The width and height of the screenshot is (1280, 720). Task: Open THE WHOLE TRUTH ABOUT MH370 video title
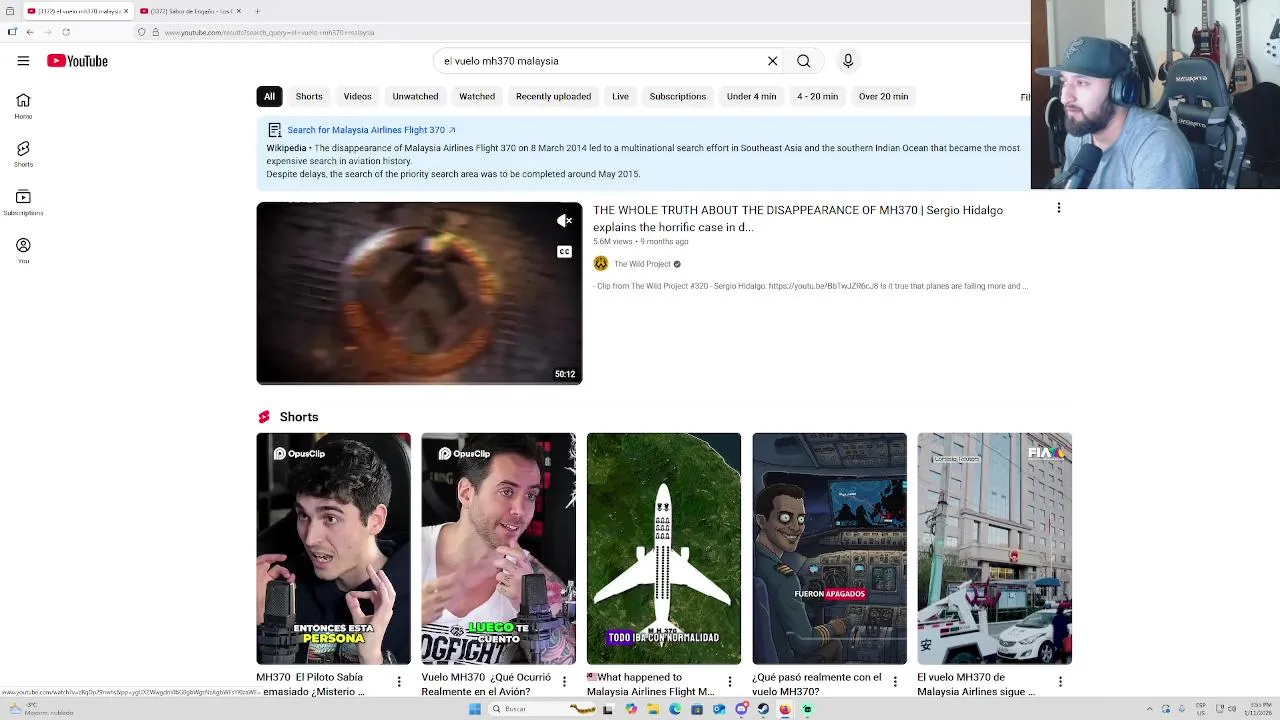click(x=798, y=218)
